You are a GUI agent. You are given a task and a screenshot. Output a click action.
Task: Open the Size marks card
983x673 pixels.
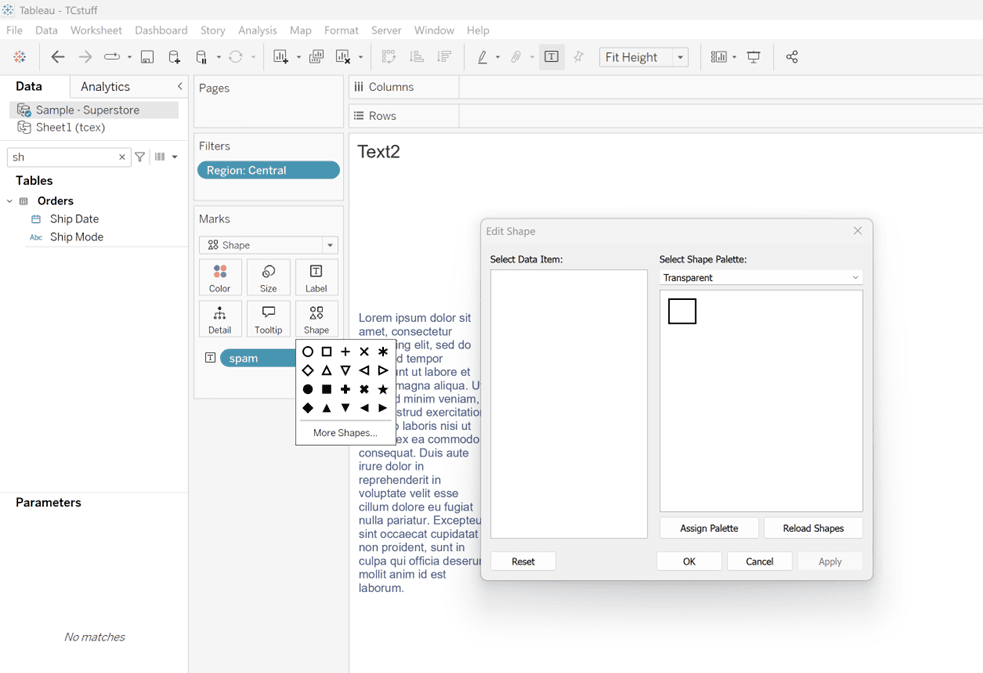click(268, 278)
